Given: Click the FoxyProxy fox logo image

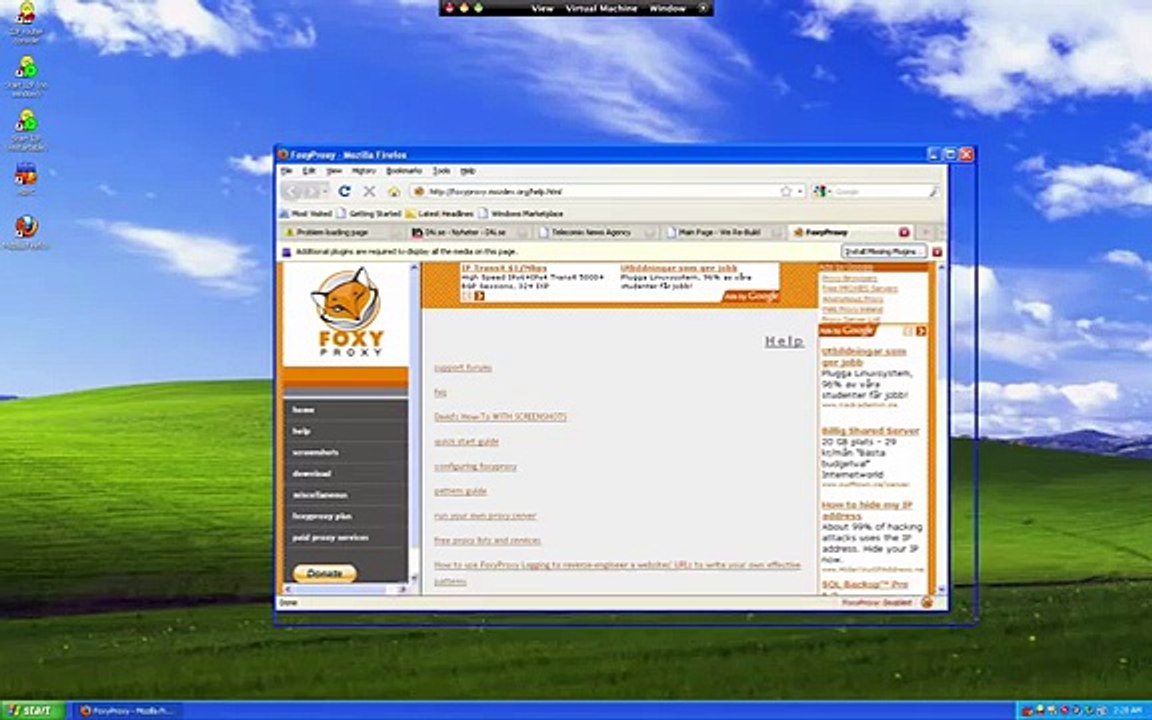Looking at the screenshot, I should coord(346,313).
